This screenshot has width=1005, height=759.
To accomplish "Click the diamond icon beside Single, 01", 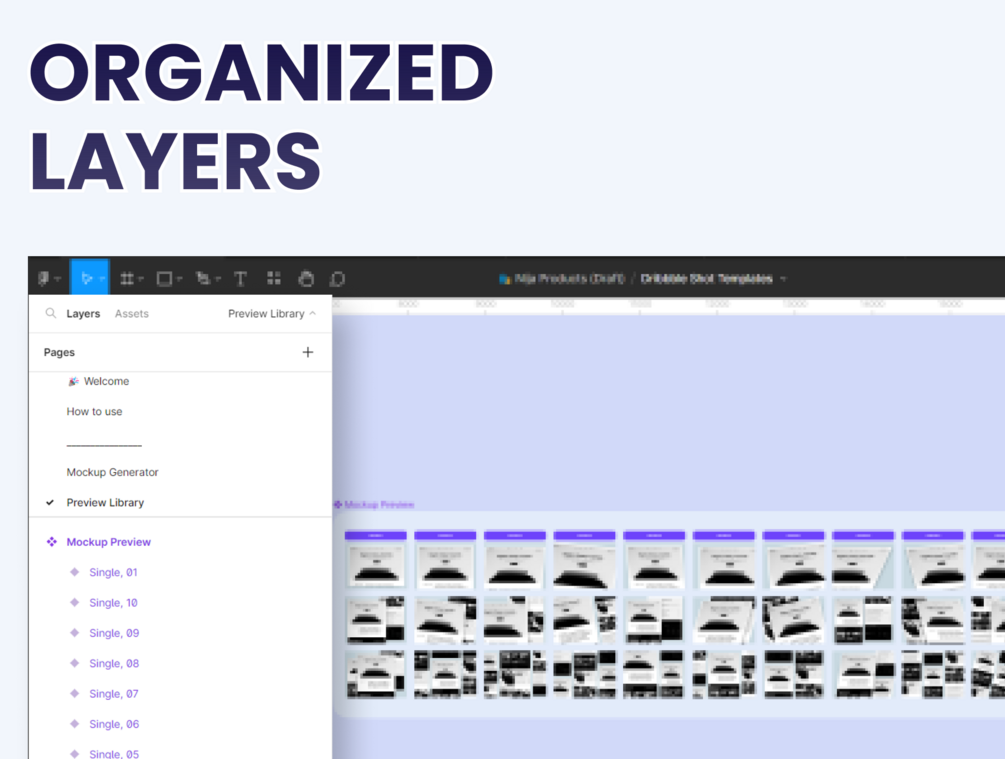I will (74, 572).
